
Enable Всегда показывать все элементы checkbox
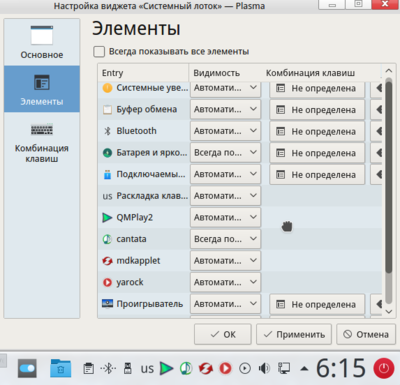click(99, 52)
